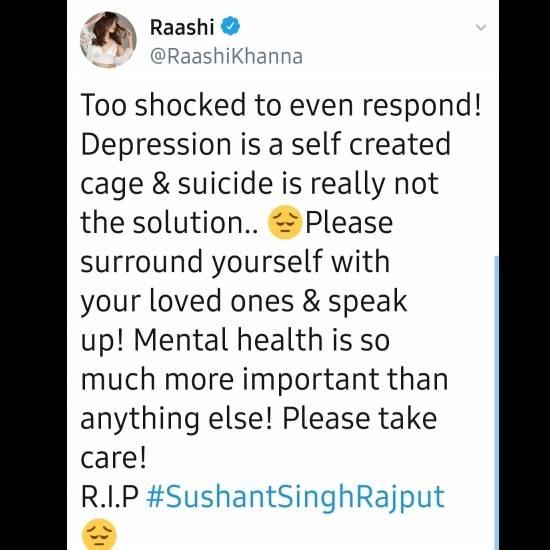Click the word suicide in the tweet
The image size is (550, 550).
click(x=225, y=183)
